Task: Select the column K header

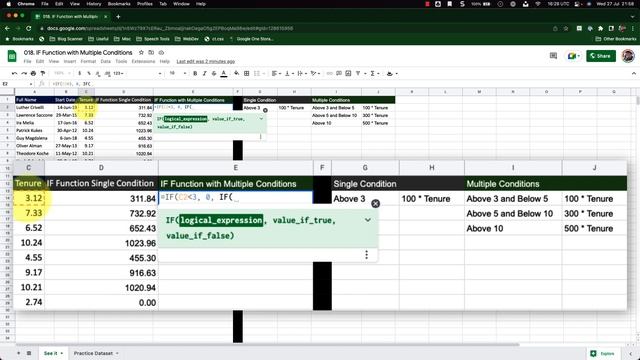Action: [x=411, y=92]
